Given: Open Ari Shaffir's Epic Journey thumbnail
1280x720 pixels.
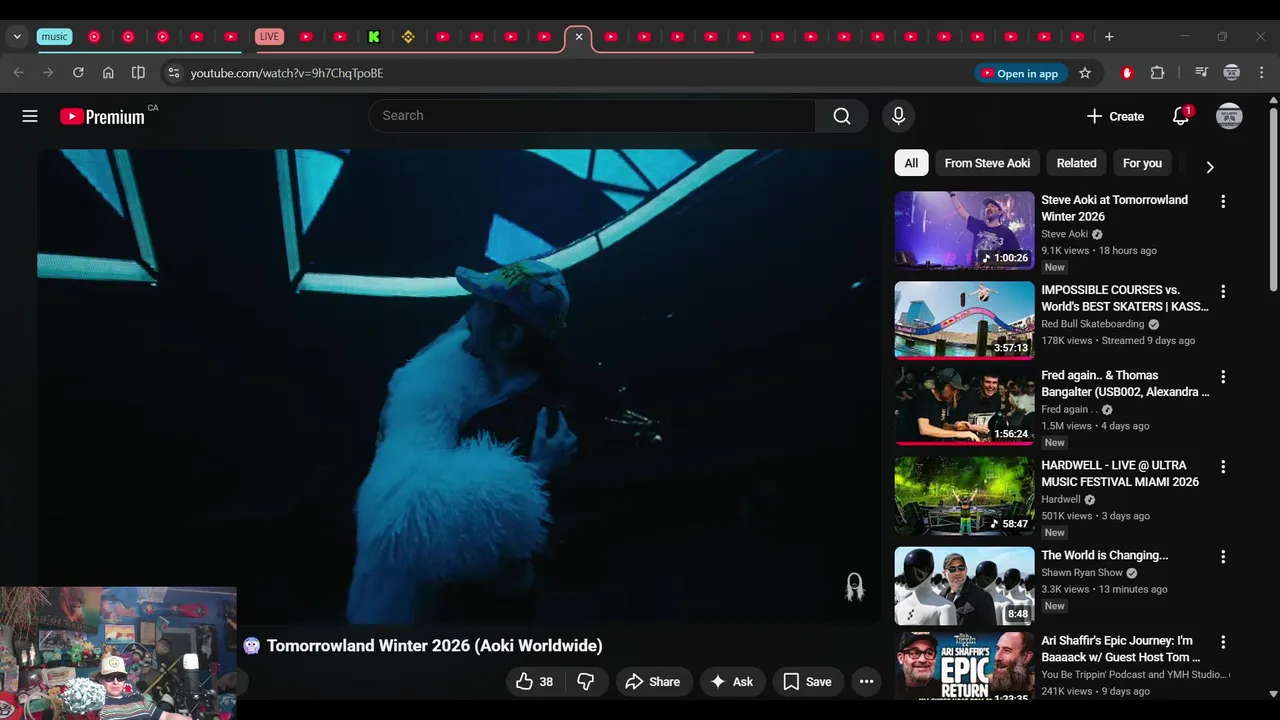Looking at the screenshot, I should (964, 665).
